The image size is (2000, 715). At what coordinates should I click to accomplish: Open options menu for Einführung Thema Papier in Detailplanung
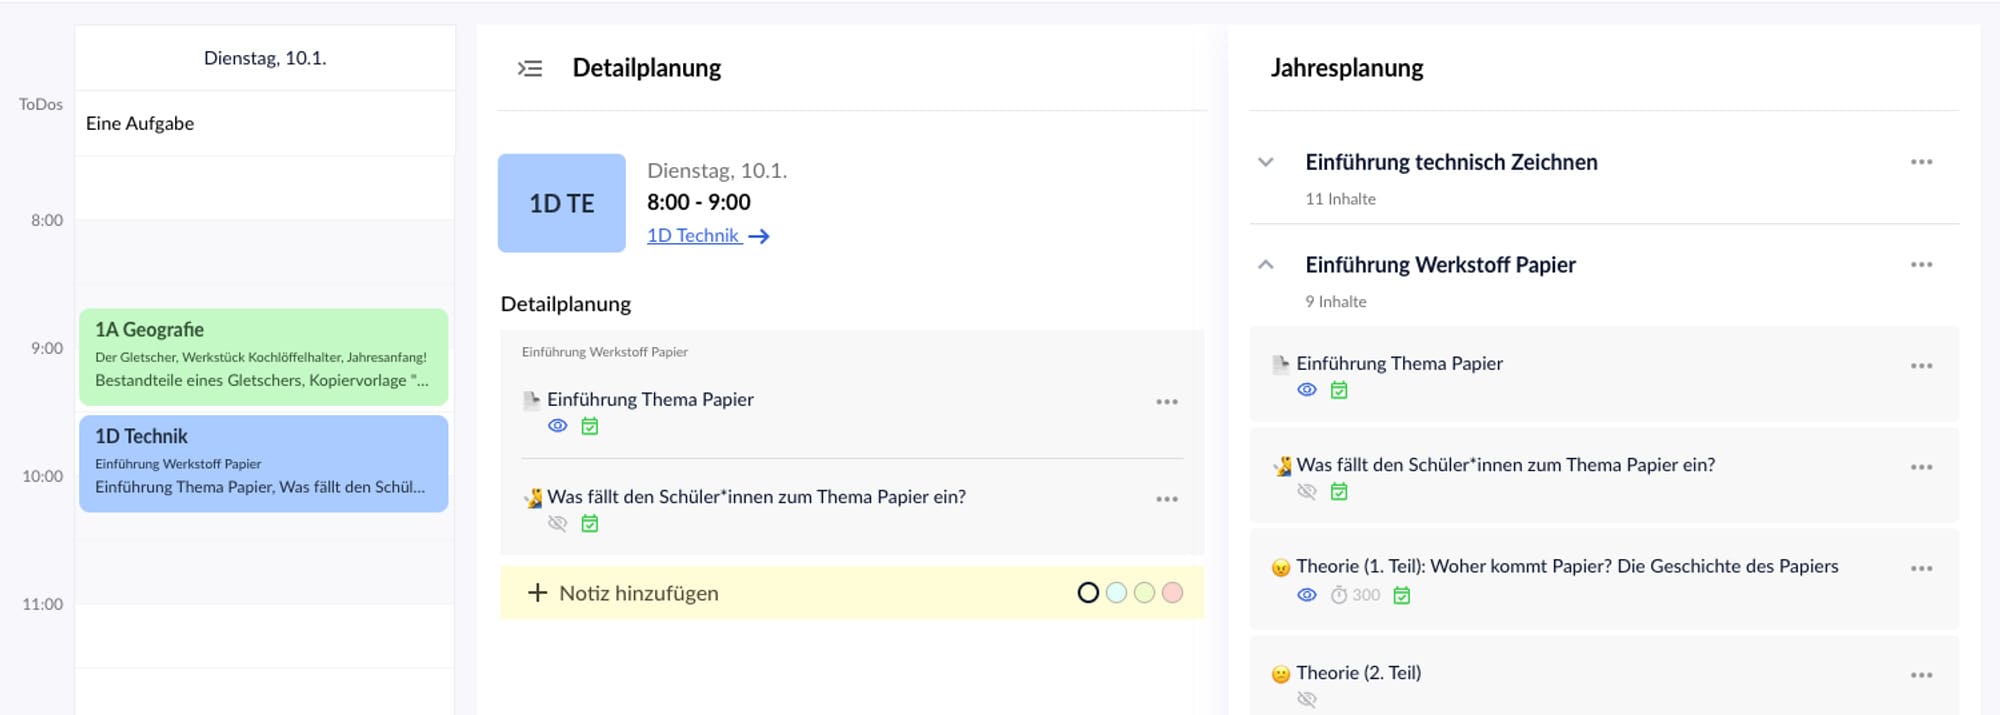pos(1166,402)
